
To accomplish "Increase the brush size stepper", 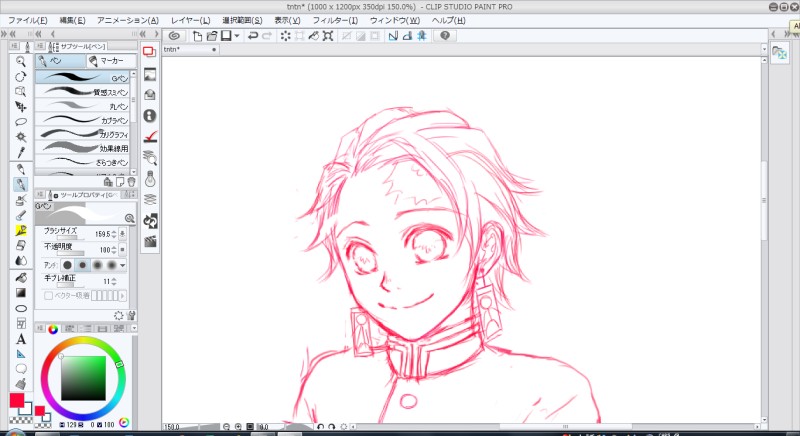I will 114,232.
